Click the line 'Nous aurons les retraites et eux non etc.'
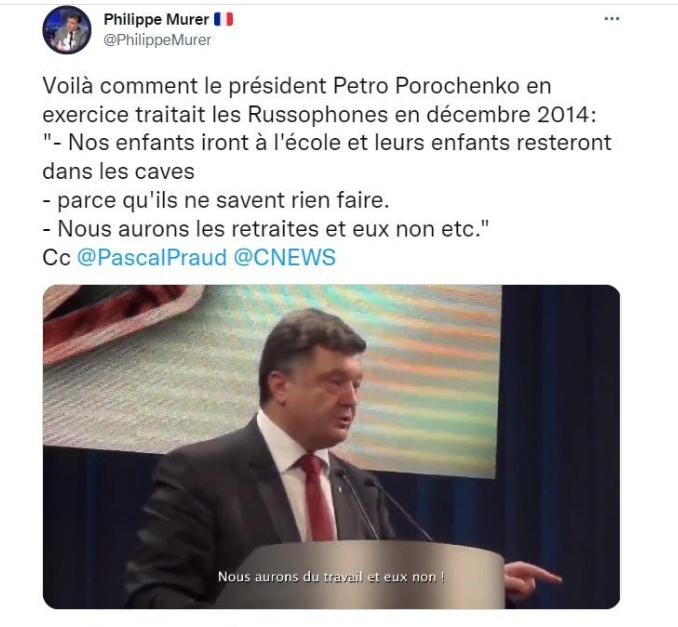 point(266,229)
